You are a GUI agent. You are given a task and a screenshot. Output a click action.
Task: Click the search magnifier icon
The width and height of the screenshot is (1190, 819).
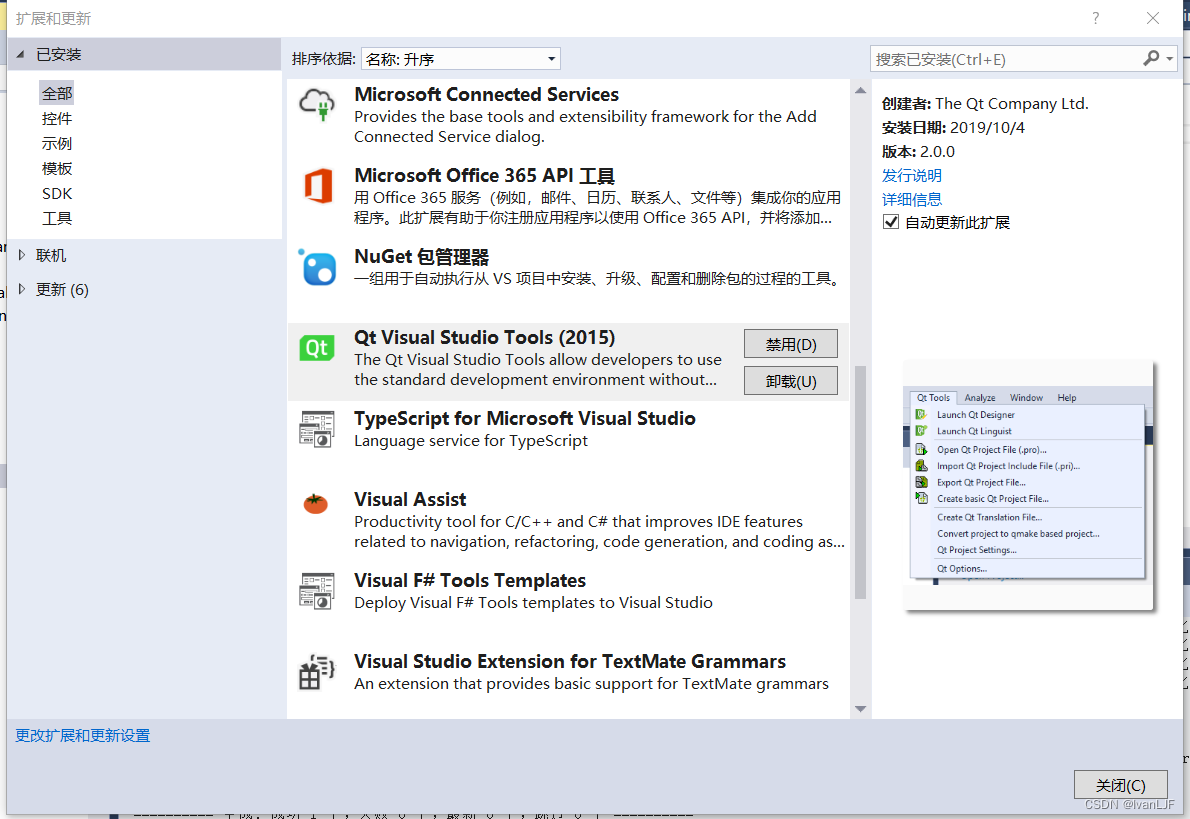pos(1151,58)
